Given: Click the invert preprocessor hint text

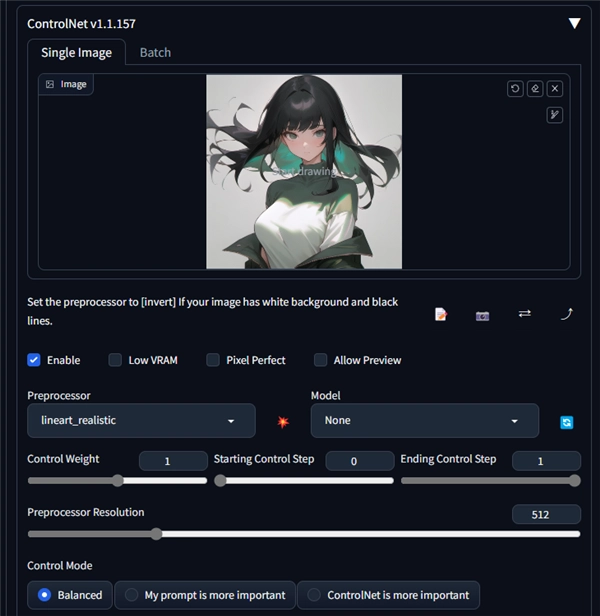Looking at the screenshot, I should click(213, 311).
